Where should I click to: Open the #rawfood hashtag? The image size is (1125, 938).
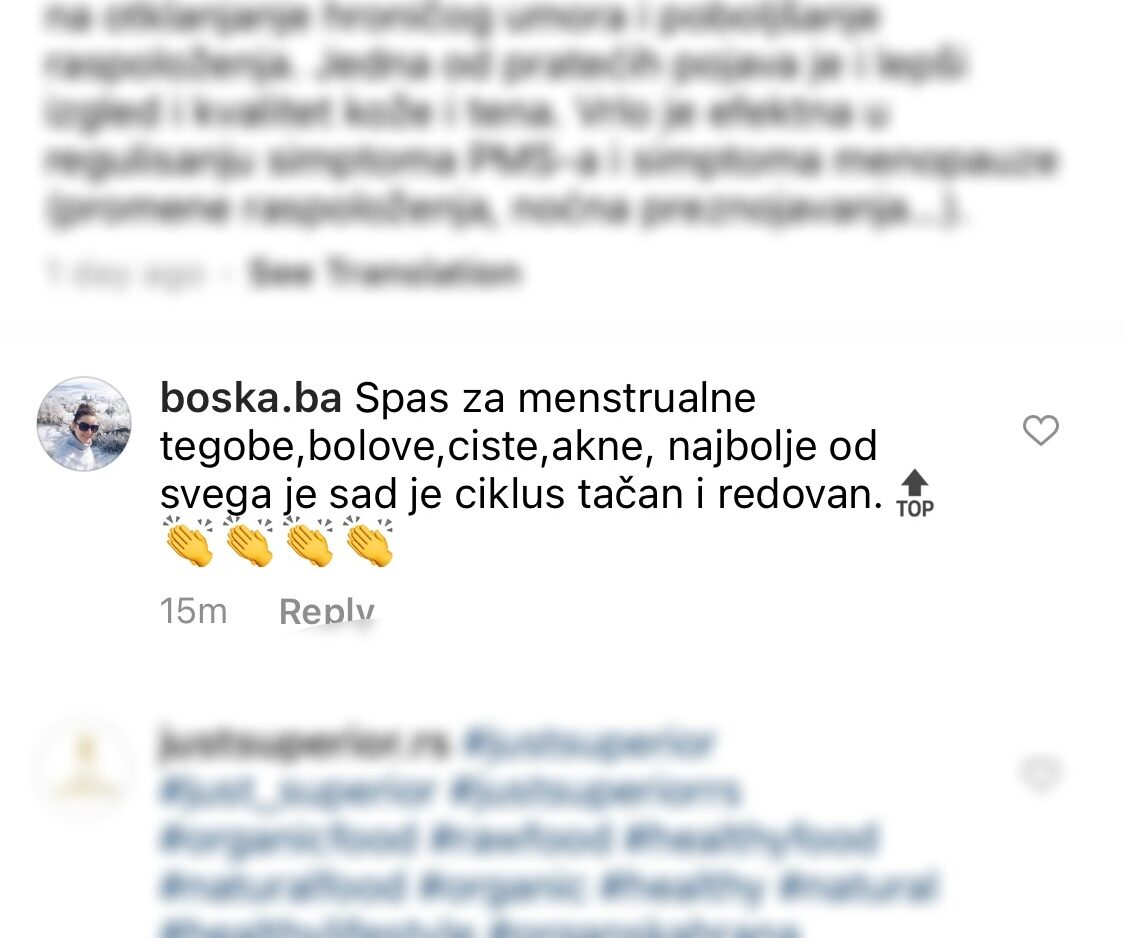click(x=522, y=839)
